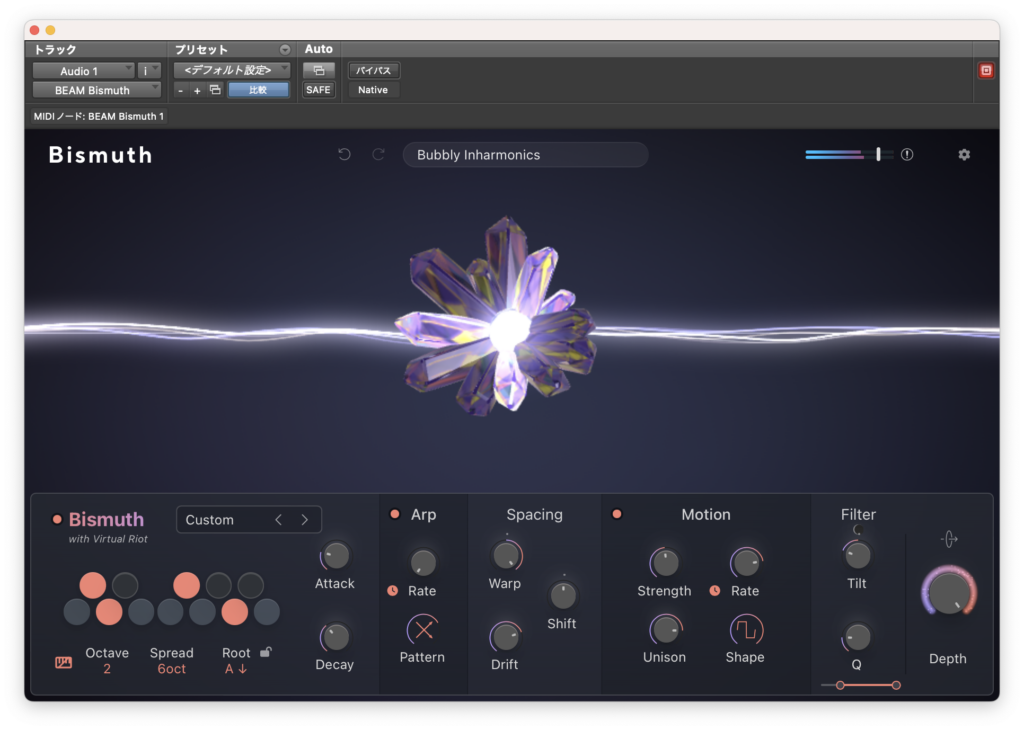Viewport: 1024px width, 730px height.
Task: Click the red target button in Pro Tools header
Action: [986, 71]
